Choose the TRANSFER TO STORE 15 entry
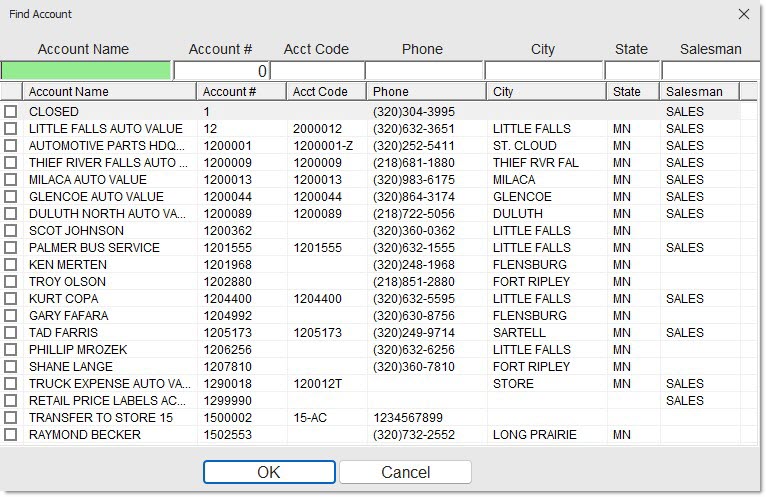 (100, 418)
